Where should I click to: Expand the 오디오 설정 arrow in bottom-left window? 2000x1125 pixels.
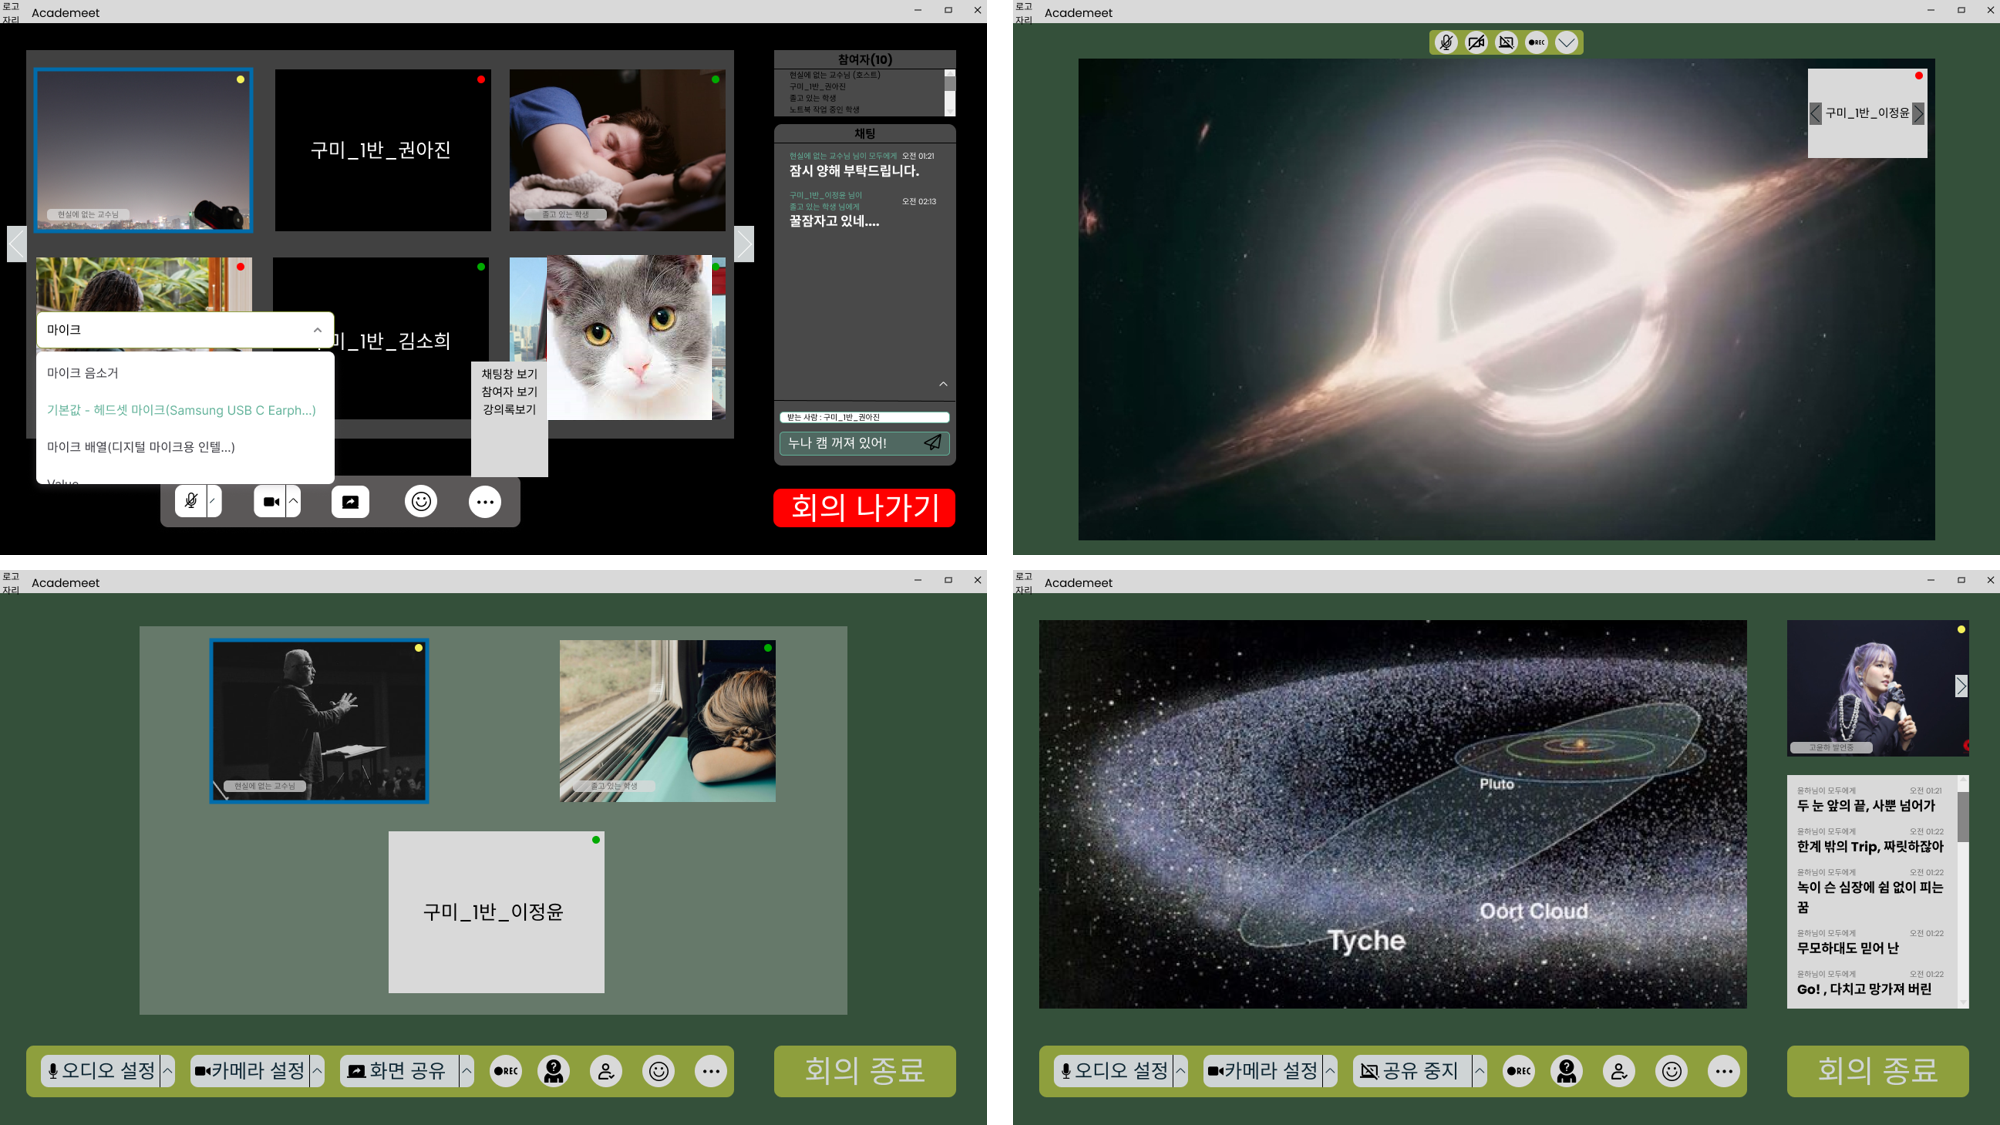(x=168, y=1071)
